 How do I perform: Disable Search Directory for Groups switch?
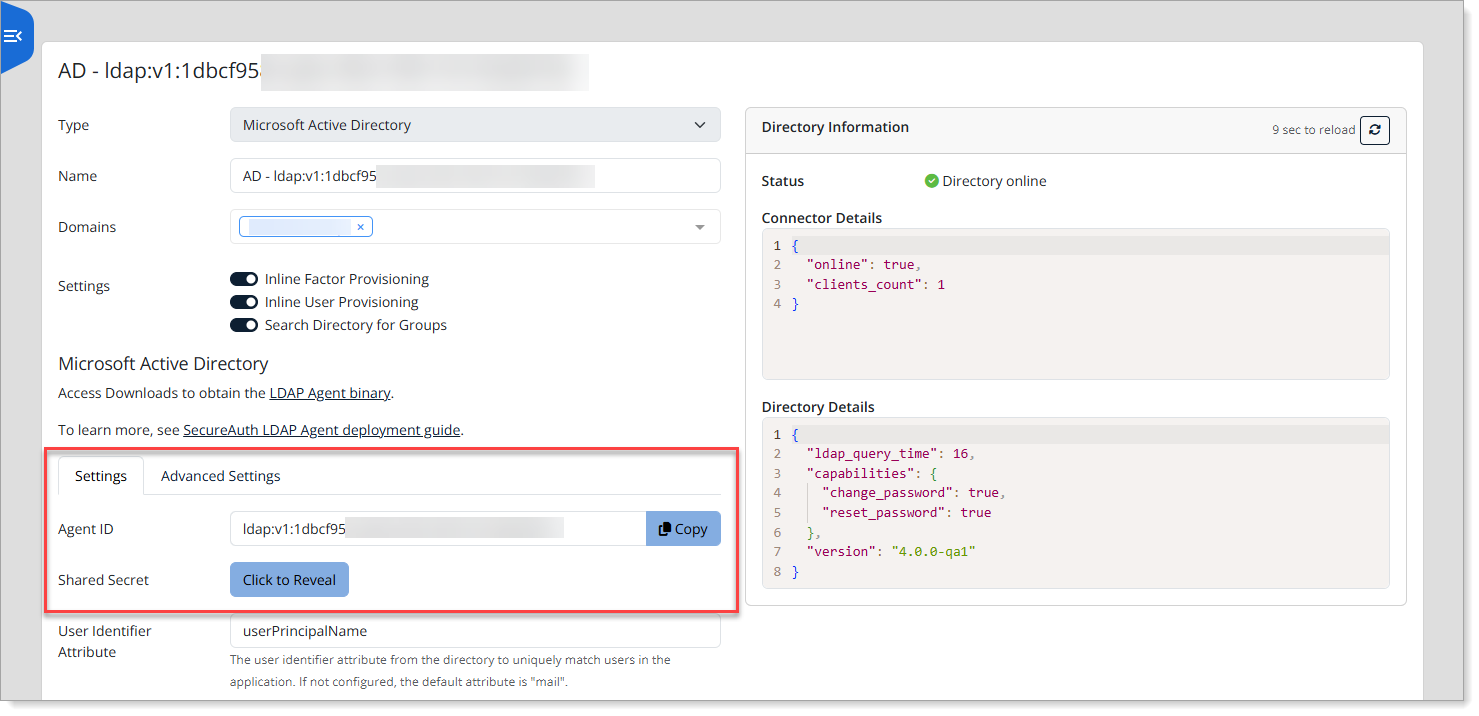244,325
